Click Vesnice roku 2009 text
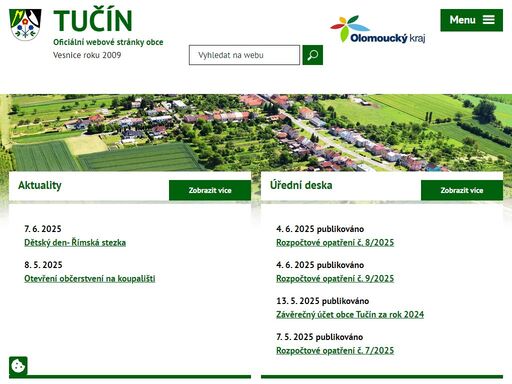This screenshot has height=384, width=512. point(87,55)
